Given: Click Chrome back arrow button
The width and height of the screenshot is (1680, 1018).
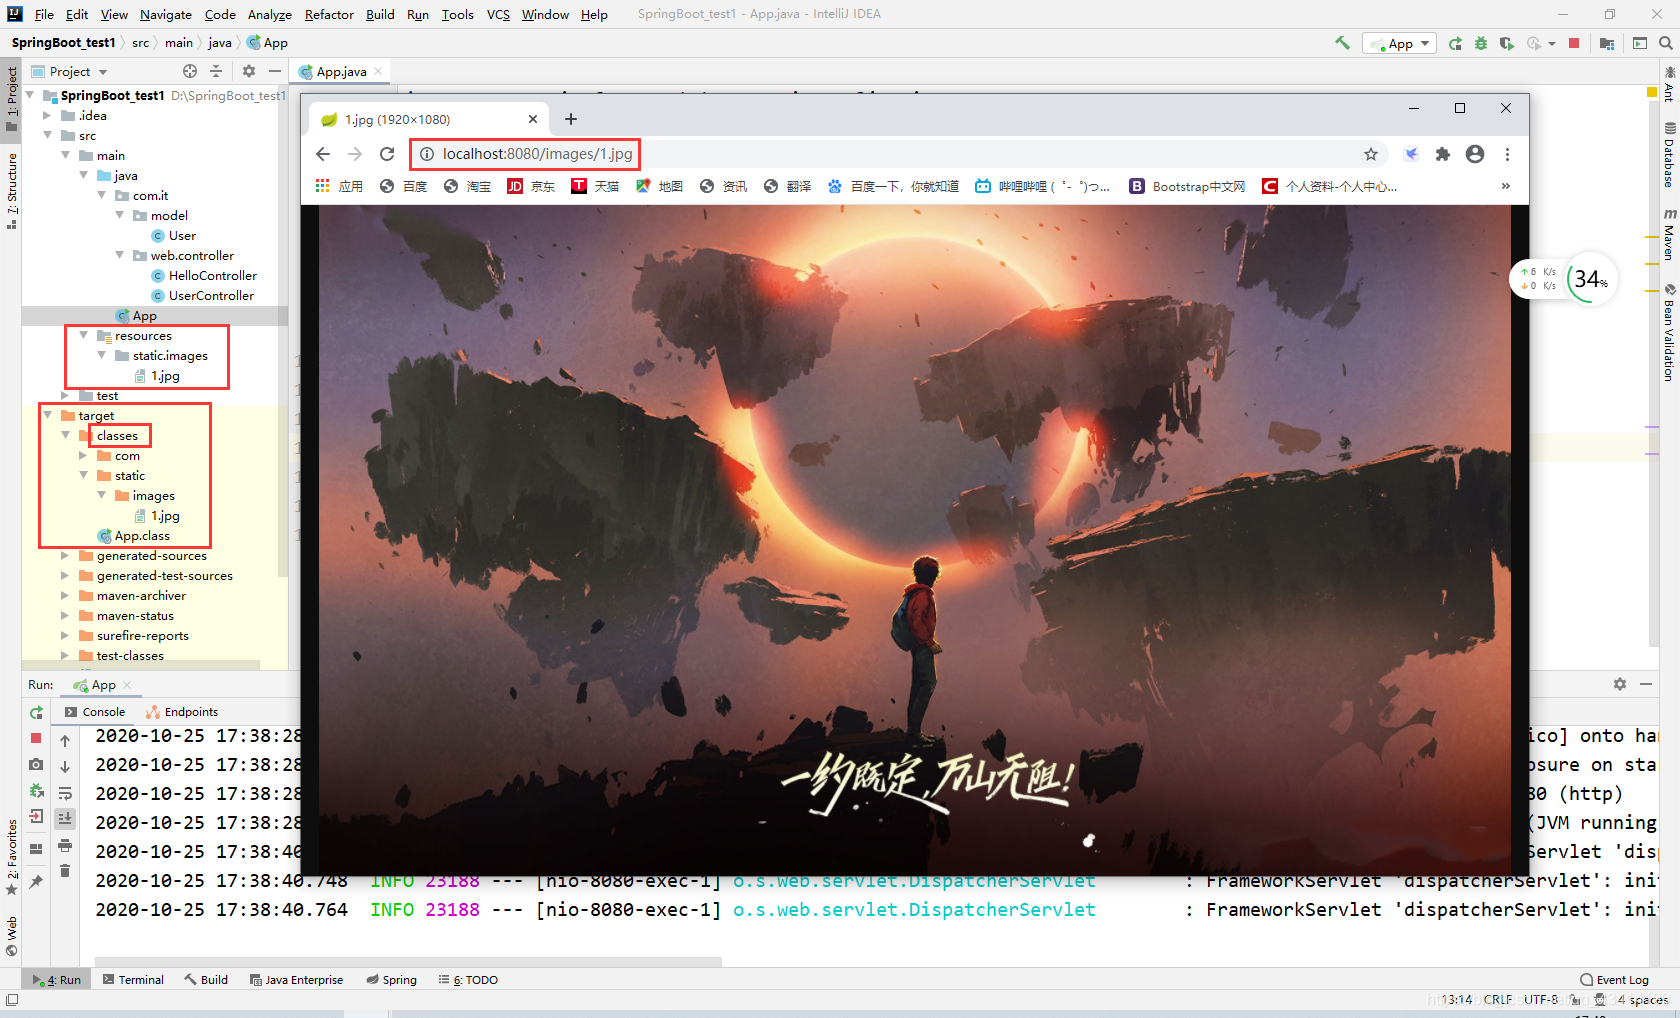Looking at the screenshot, I should 322,154.
